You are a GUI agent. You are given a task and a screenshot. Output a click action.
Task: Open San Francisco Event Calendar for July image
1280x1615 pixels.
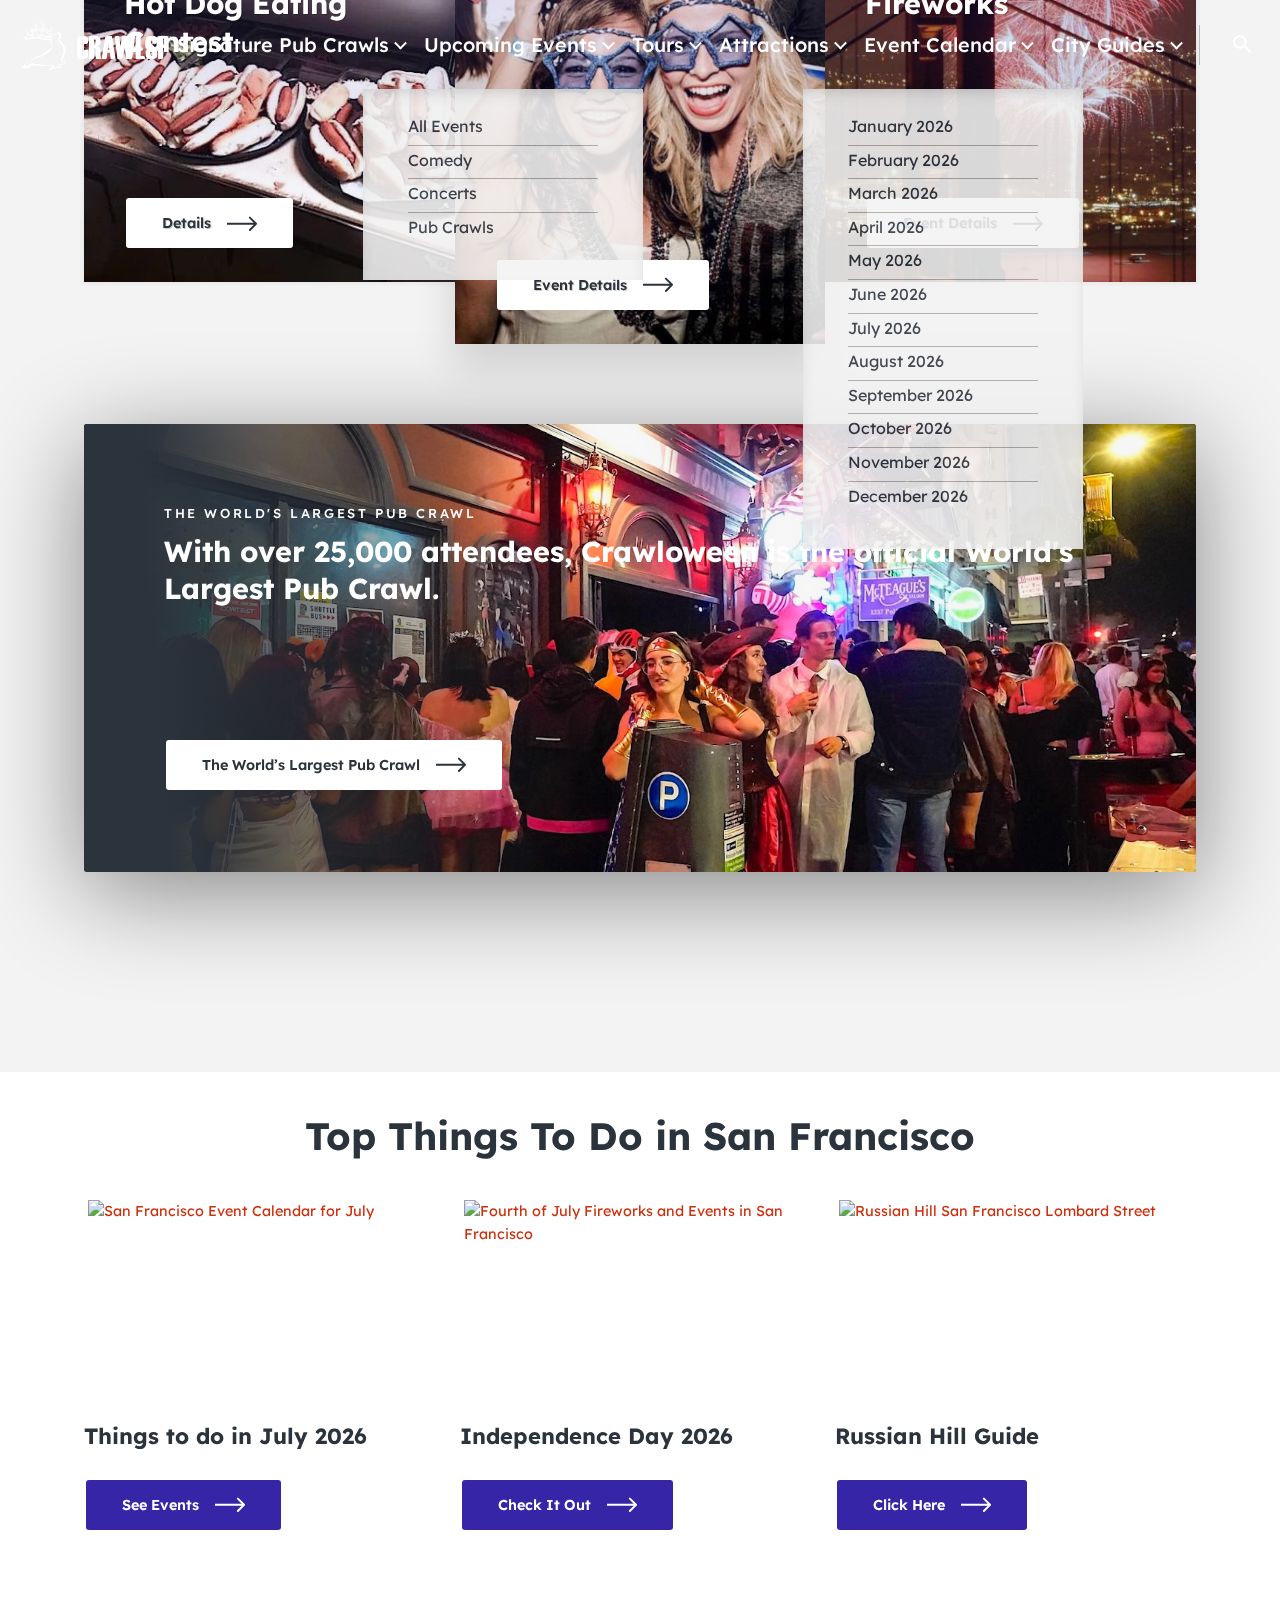point(231,1211)
